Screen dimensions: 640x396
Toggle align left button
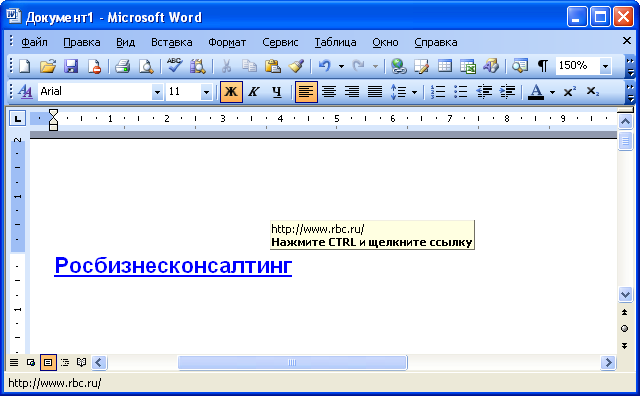click(x=306, y=91)
